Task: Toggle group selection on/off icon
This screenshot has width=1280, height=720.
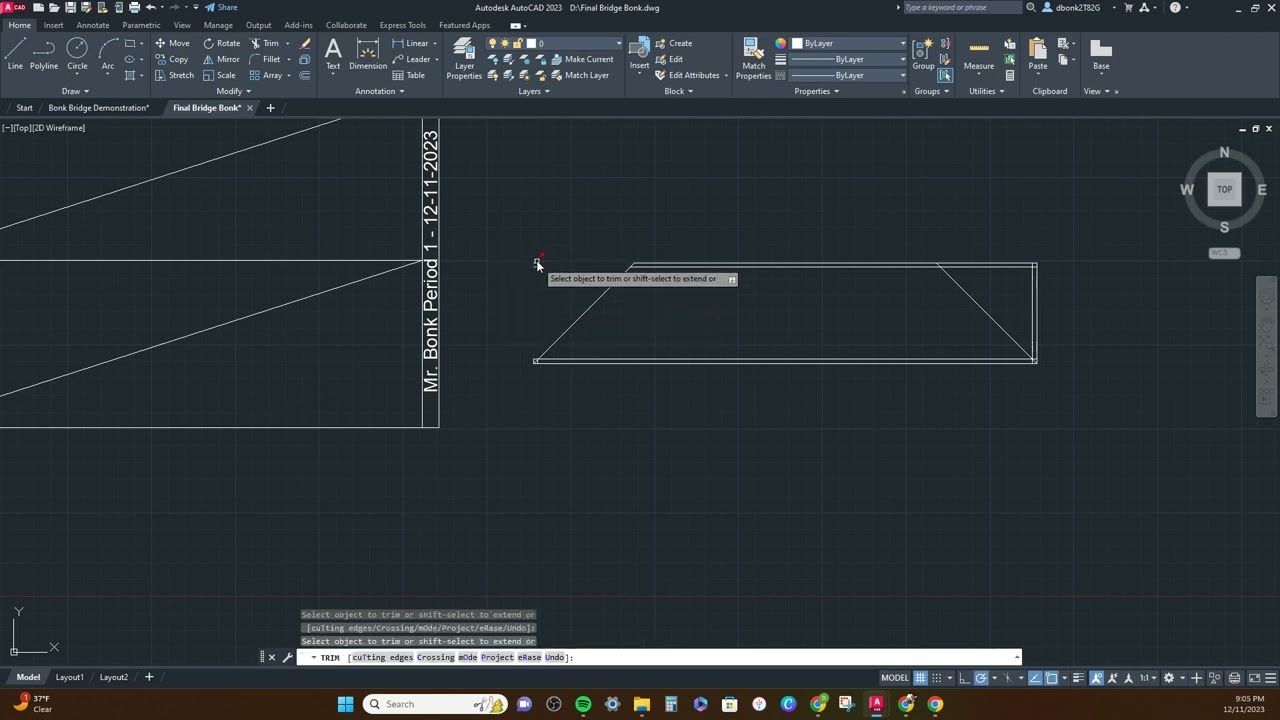Action: click(x=945, y=75)
